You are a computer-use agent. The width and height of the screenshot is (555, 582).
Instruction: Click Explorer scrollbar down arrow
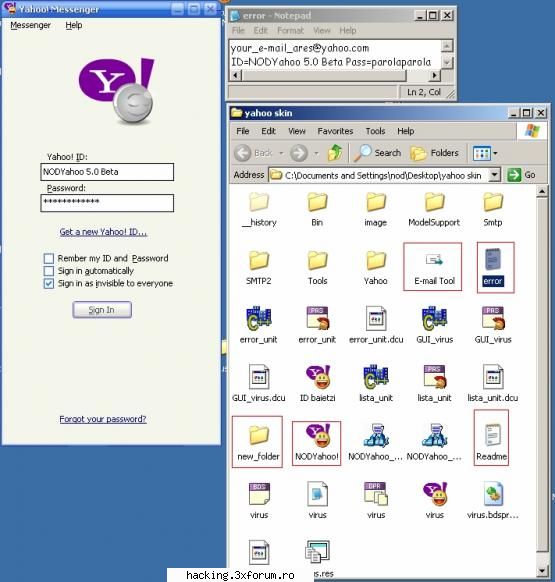click(542, 570)
